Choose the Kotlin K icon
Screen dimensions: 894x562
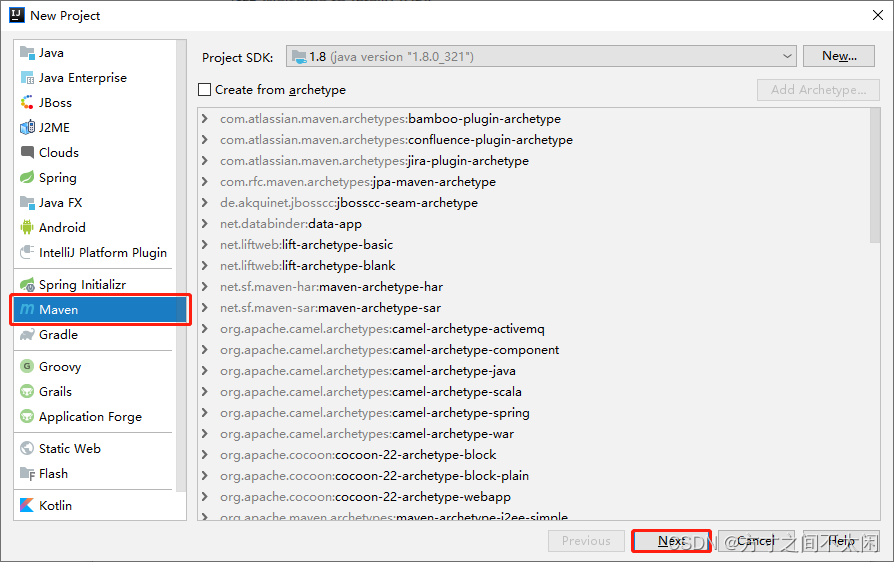pos(27,506)
